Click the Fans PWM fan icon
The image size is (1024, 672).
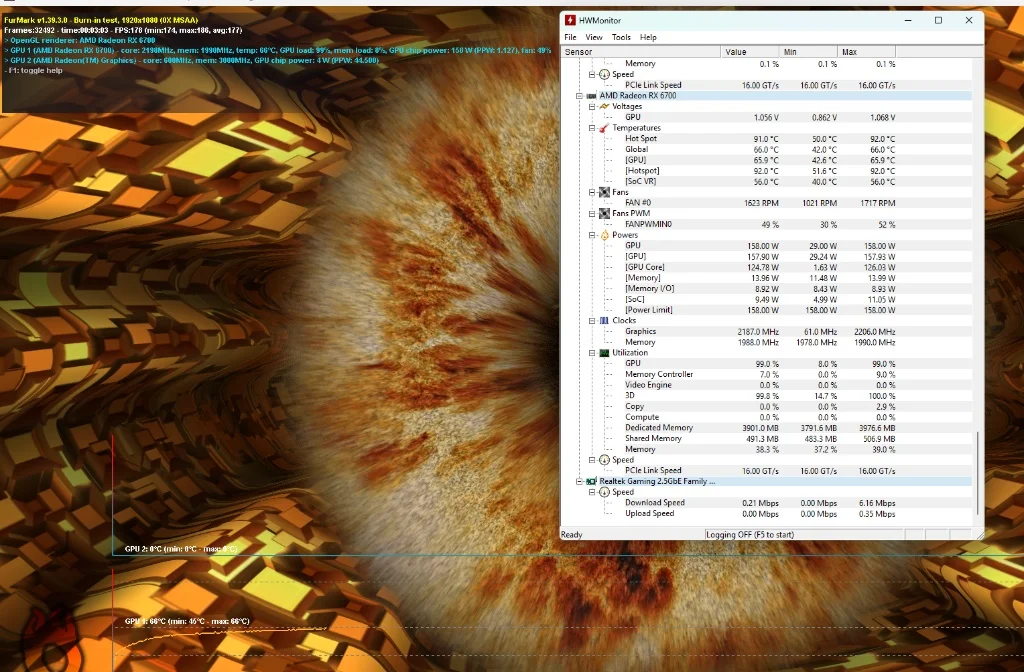[x=604, y=213]
